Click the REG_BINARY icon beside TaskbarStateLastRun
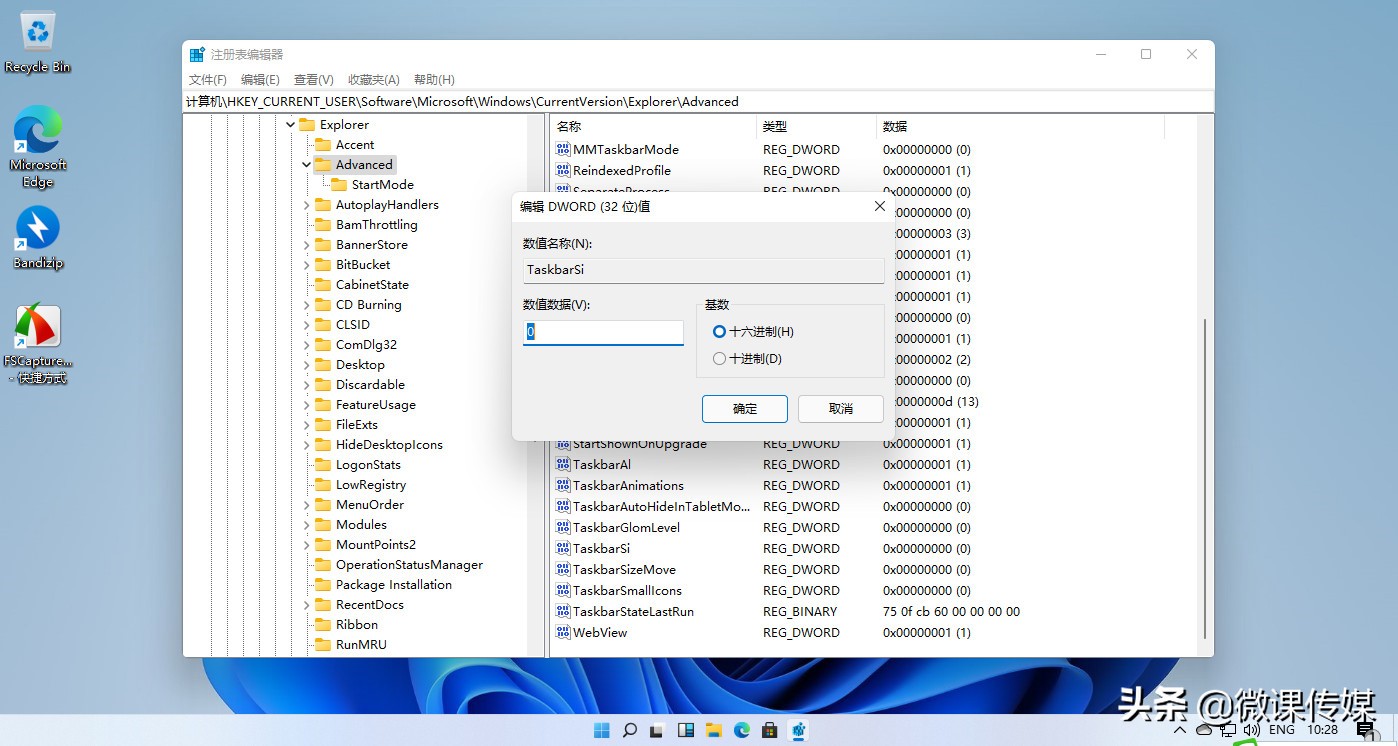 (563, 611)
